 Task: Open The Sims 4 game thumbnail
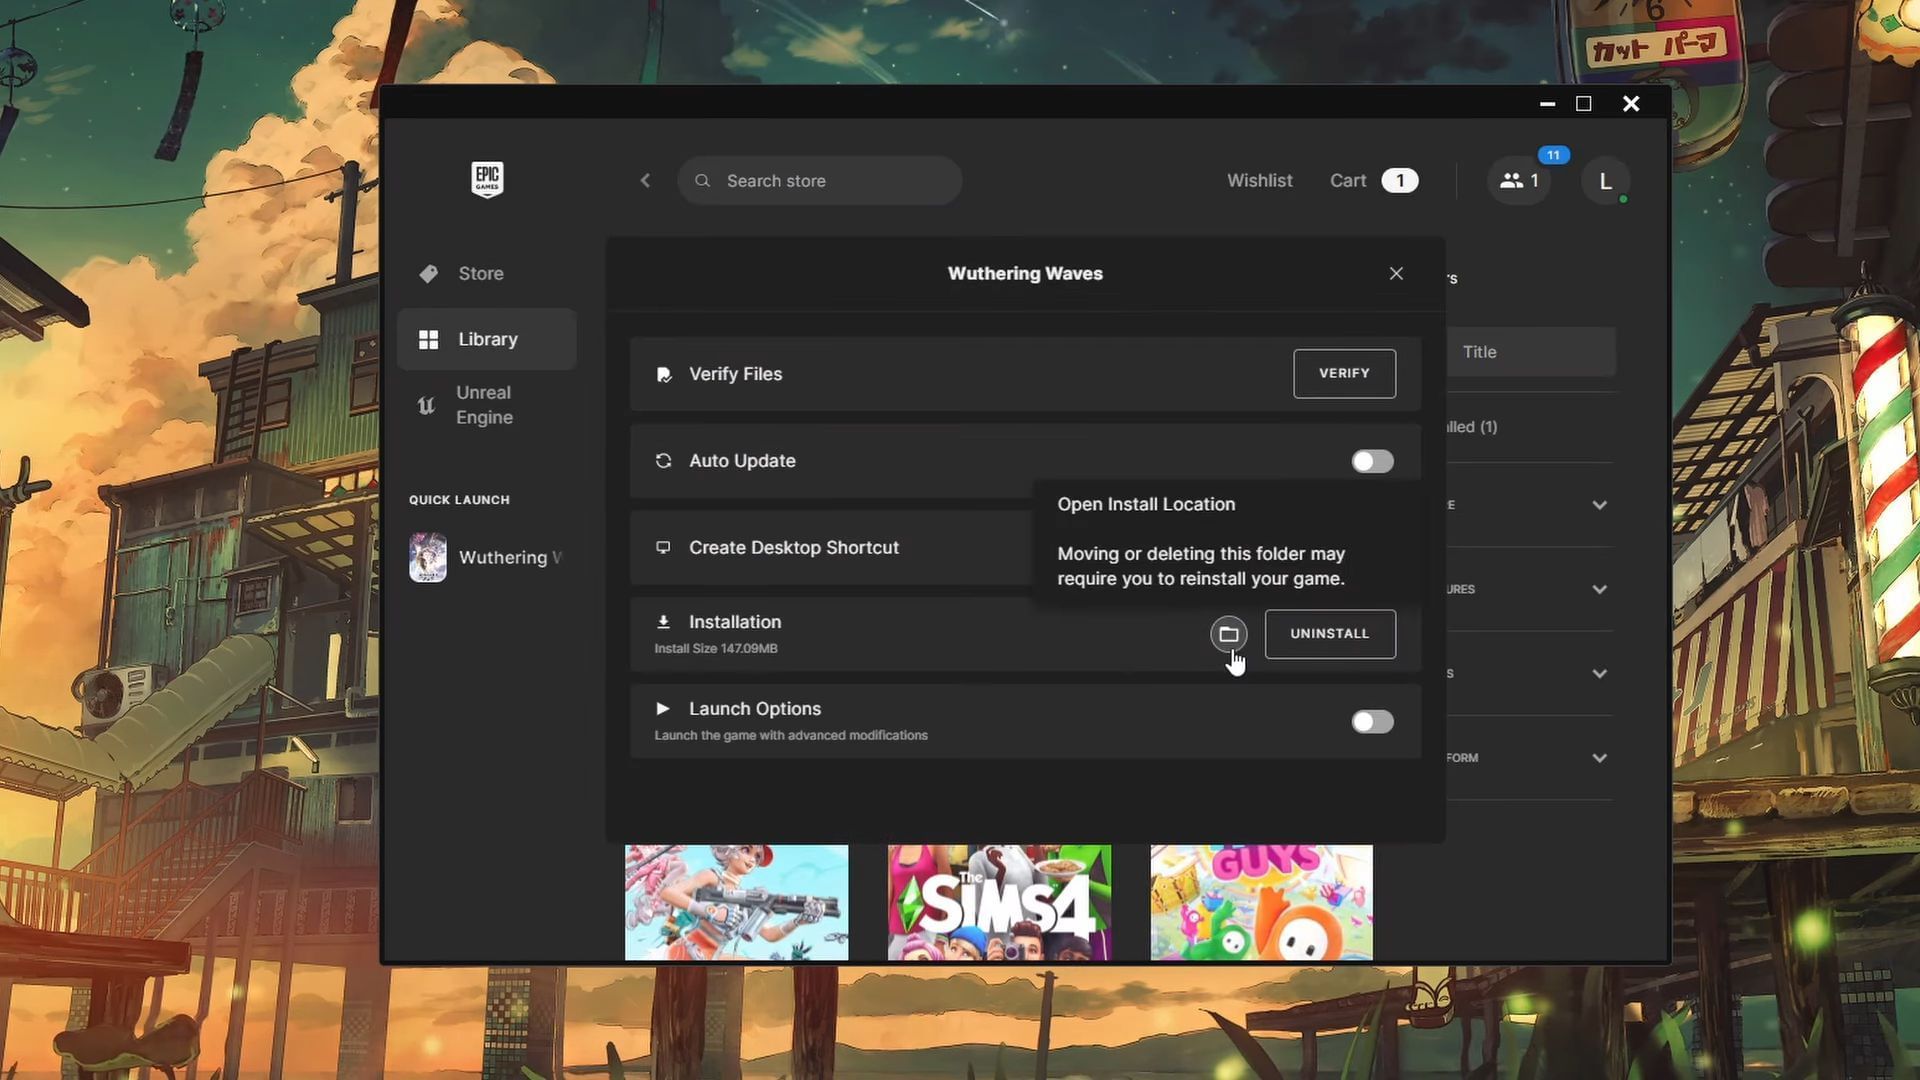[x=999, y=902]
